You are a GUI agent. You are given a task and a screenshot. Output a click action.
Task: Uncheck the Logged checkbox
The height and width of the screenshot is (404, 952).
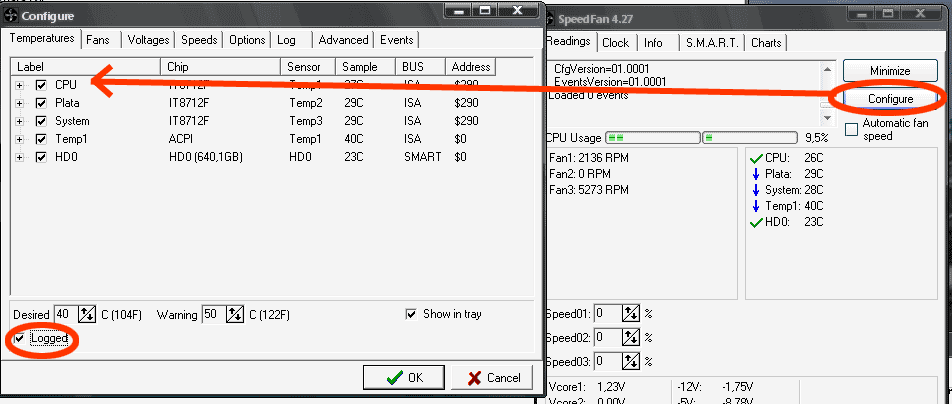(x=21, y=338)
